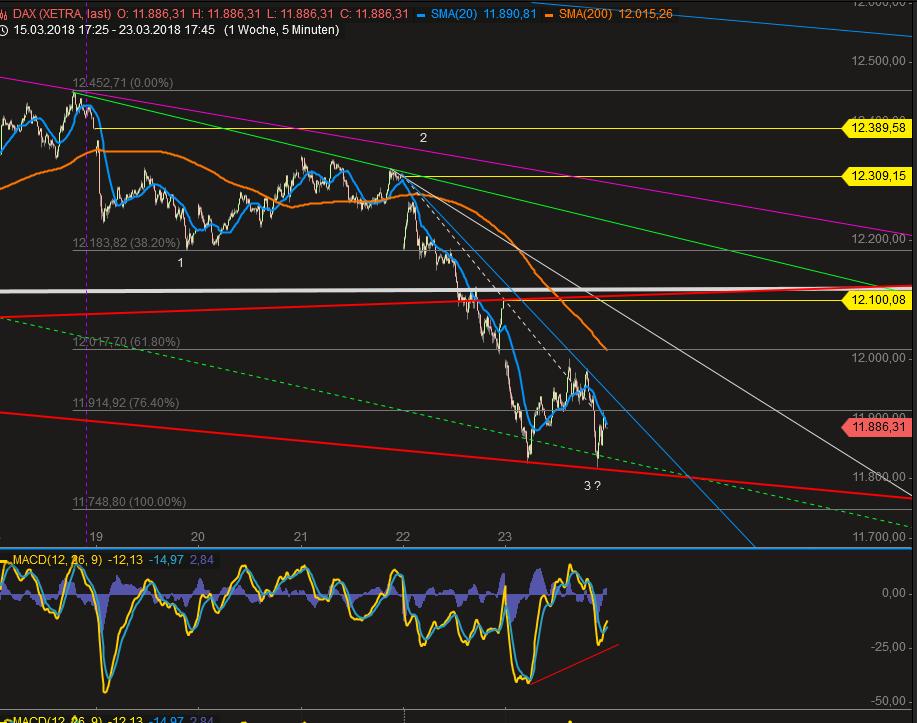Screen dimensions: 917x723
Task: Click the yellow 12.100,08 price flag
Action: click(x=875, y=299)
